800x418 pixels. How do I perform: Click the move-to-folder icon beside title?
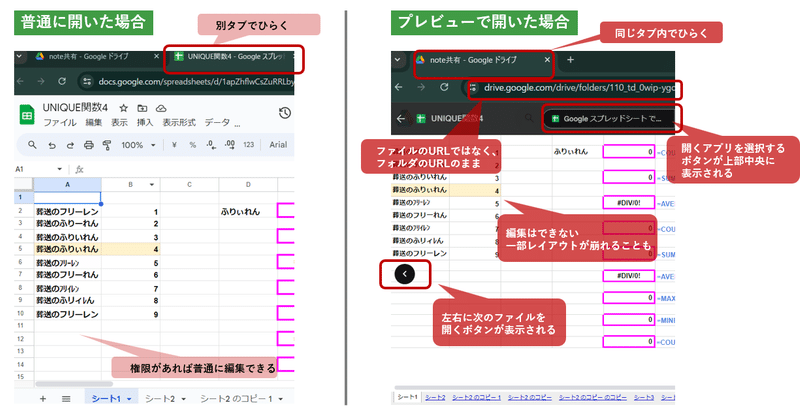(x=142, y=108)
